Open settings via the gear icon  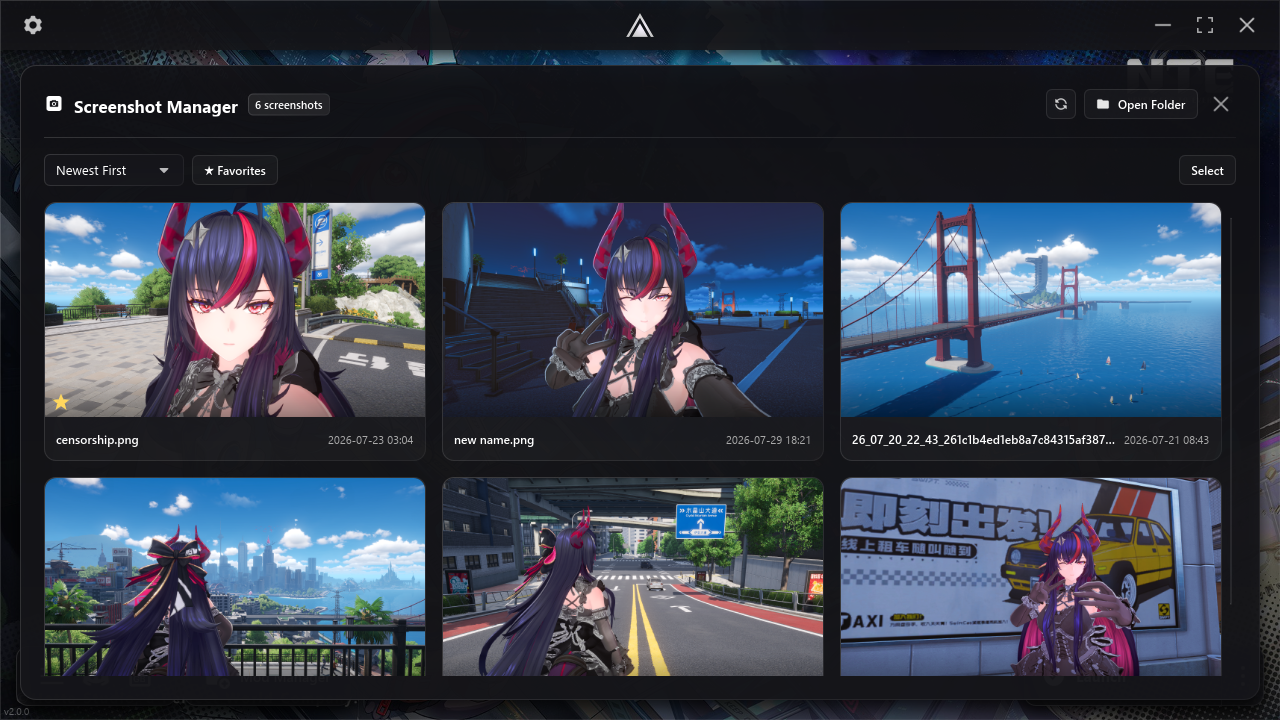[x=33, y=25]
